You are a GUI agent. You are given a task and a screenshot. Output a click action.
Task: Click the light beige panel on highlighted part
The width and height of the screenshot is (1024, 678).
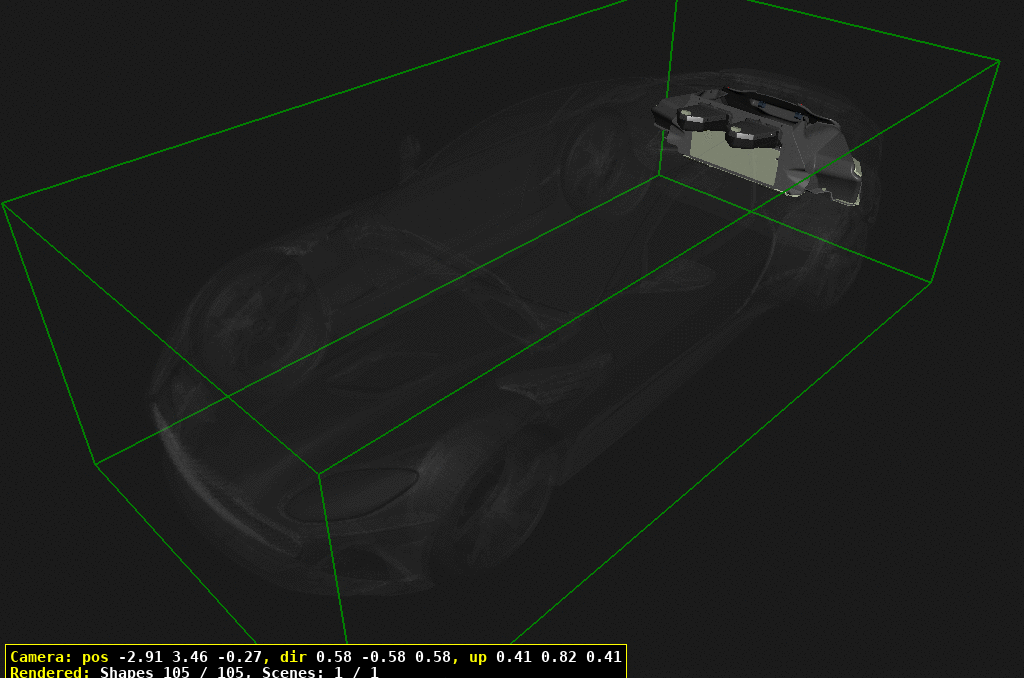[730, 156]
